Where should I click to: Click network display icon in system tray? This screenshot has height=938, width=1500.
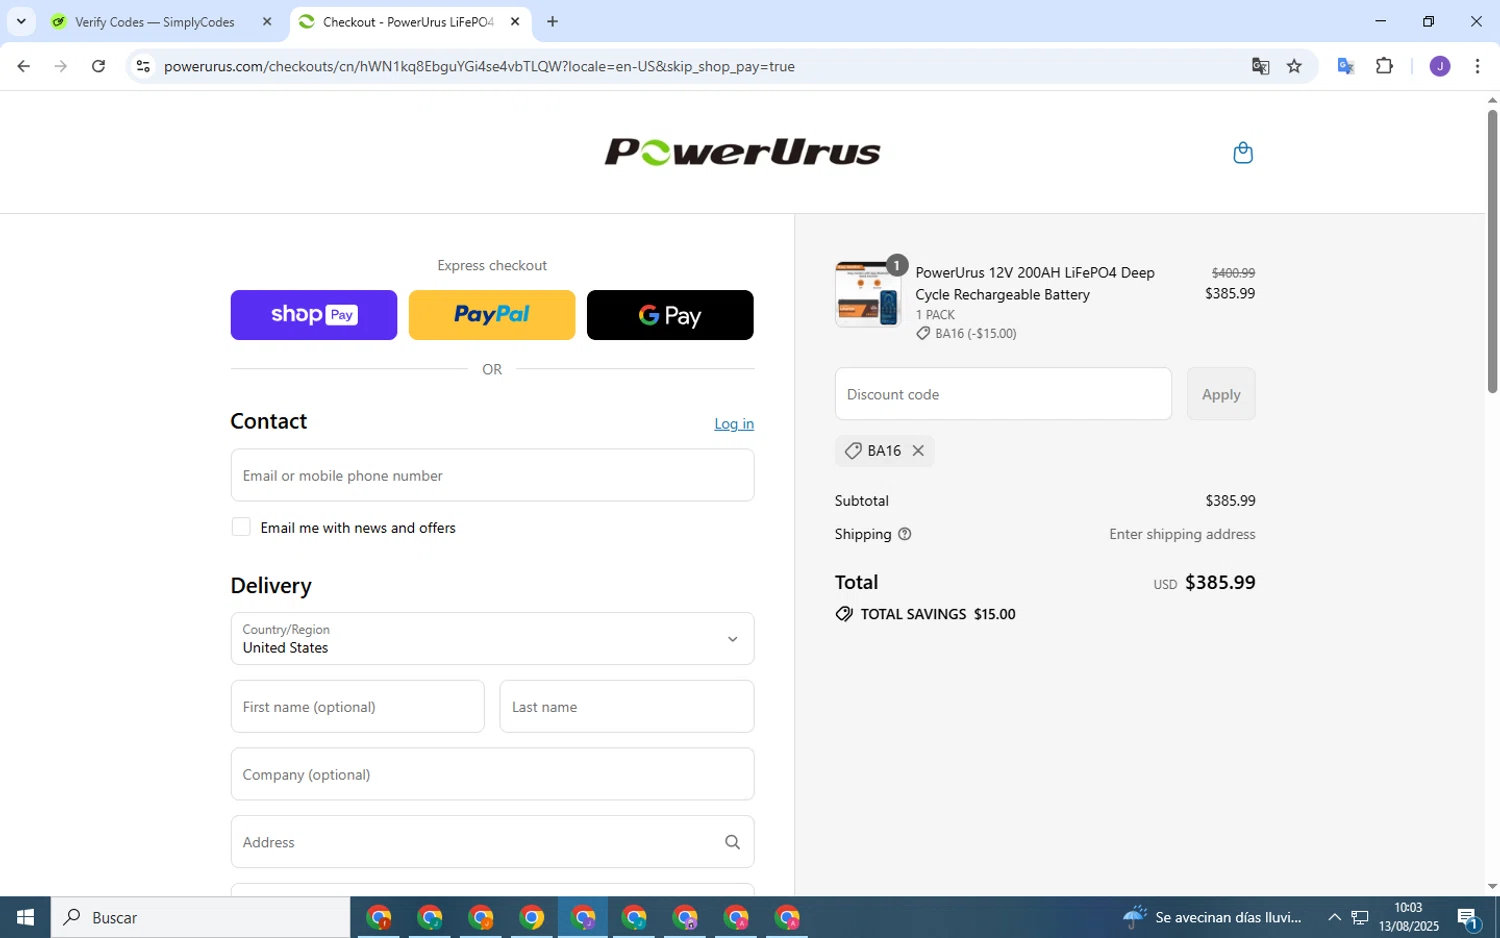click(x=1360, y=917)
